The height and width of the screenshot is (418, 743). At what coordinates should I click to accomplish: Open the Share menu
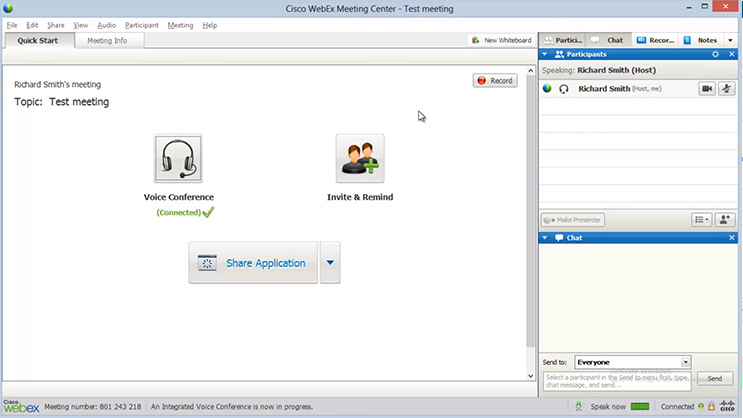(x=55, y=25)
